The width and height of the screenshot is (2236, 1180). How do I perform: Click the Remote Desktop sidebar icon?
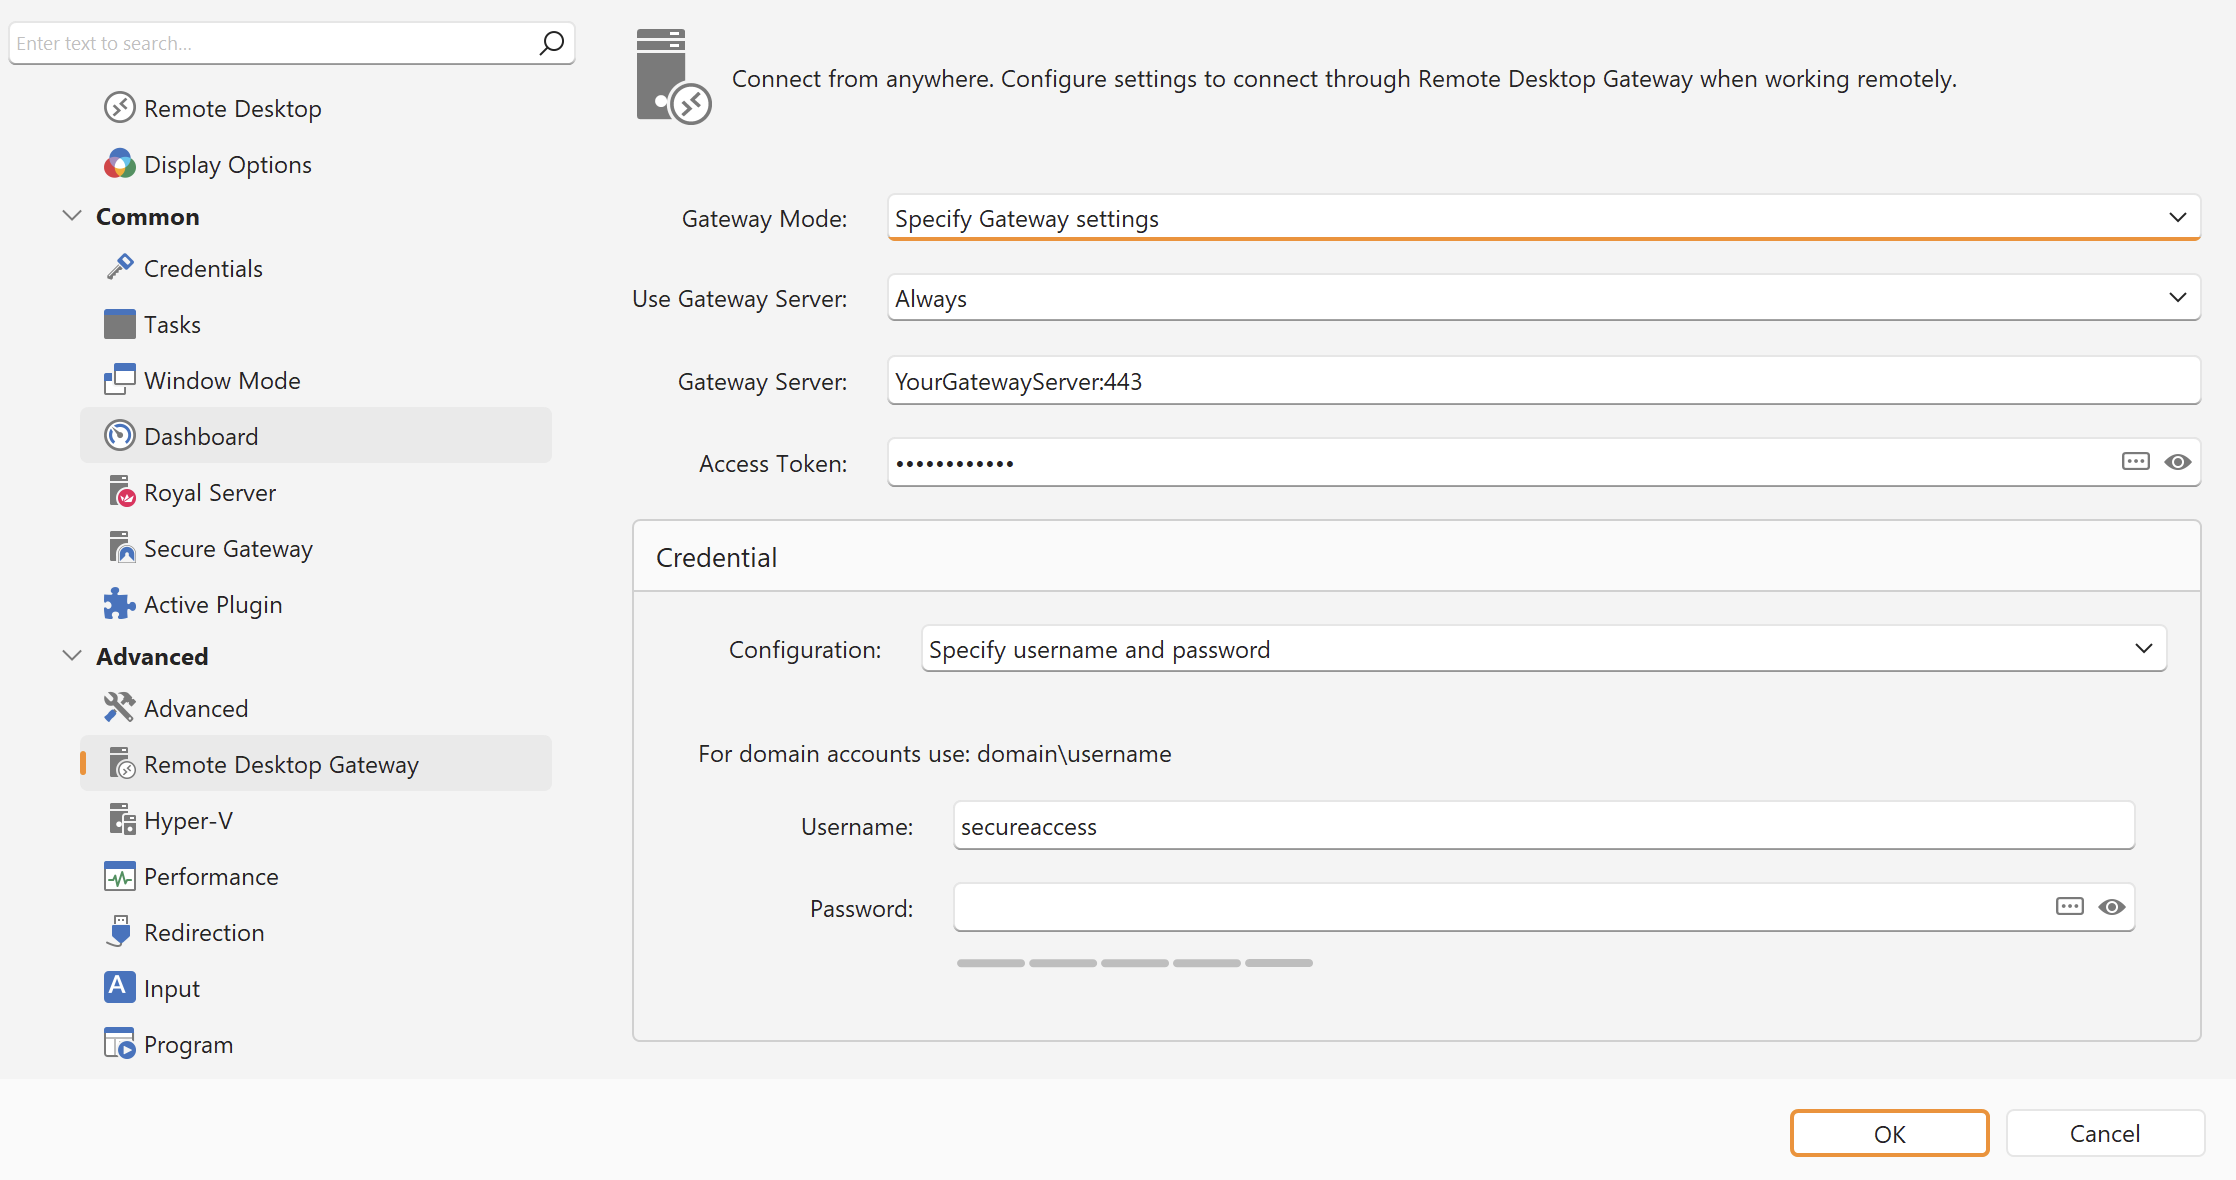click(120, 108)
